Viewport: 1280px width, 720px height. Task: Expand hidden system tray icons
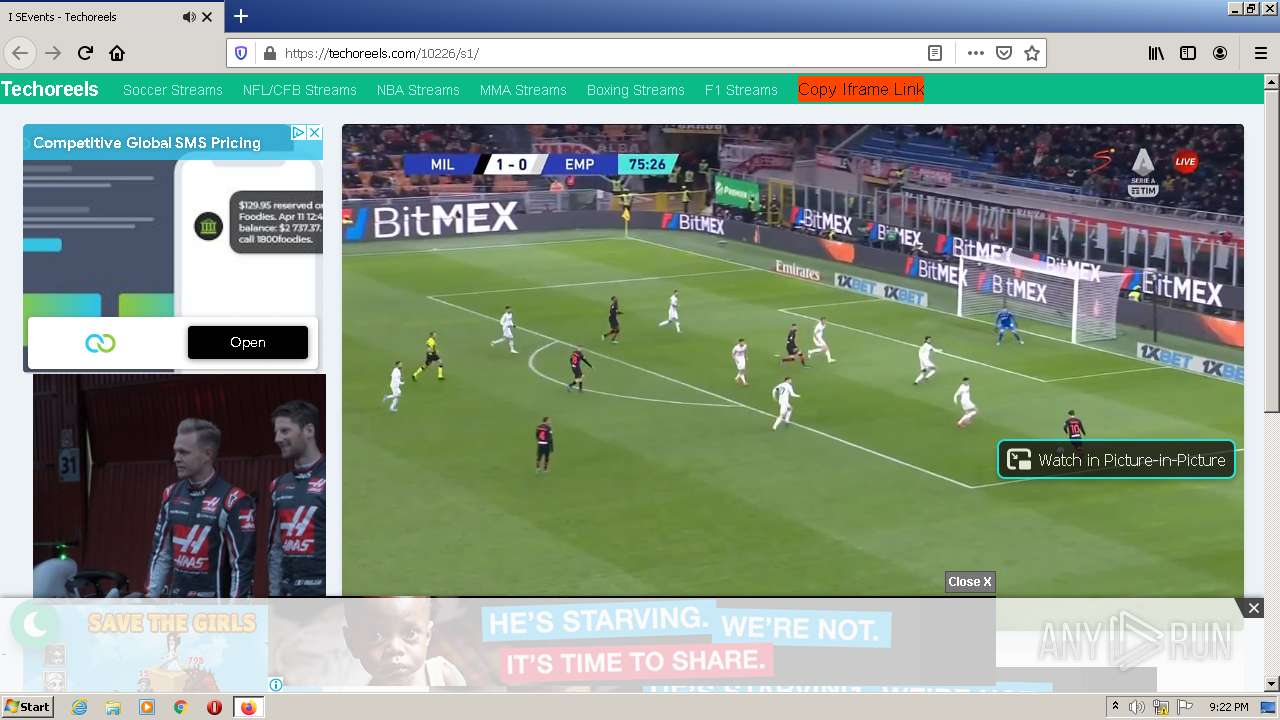[x=1116, y=707]
